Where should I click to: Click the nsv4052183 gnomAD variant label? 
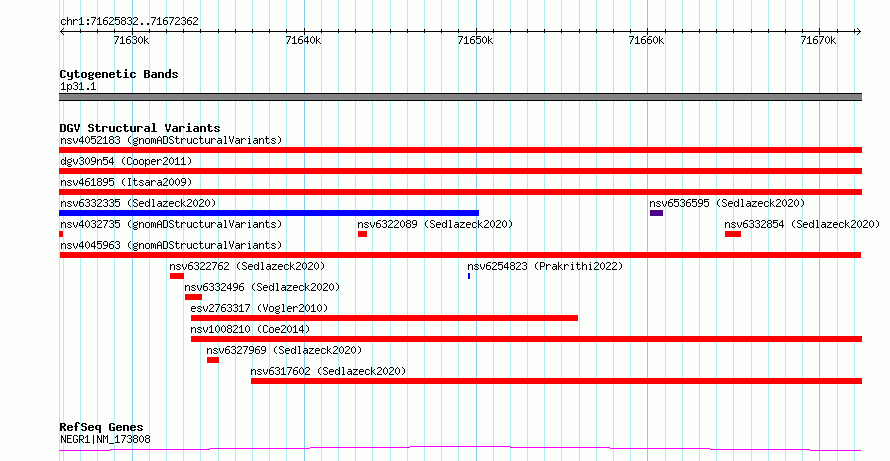171,140
